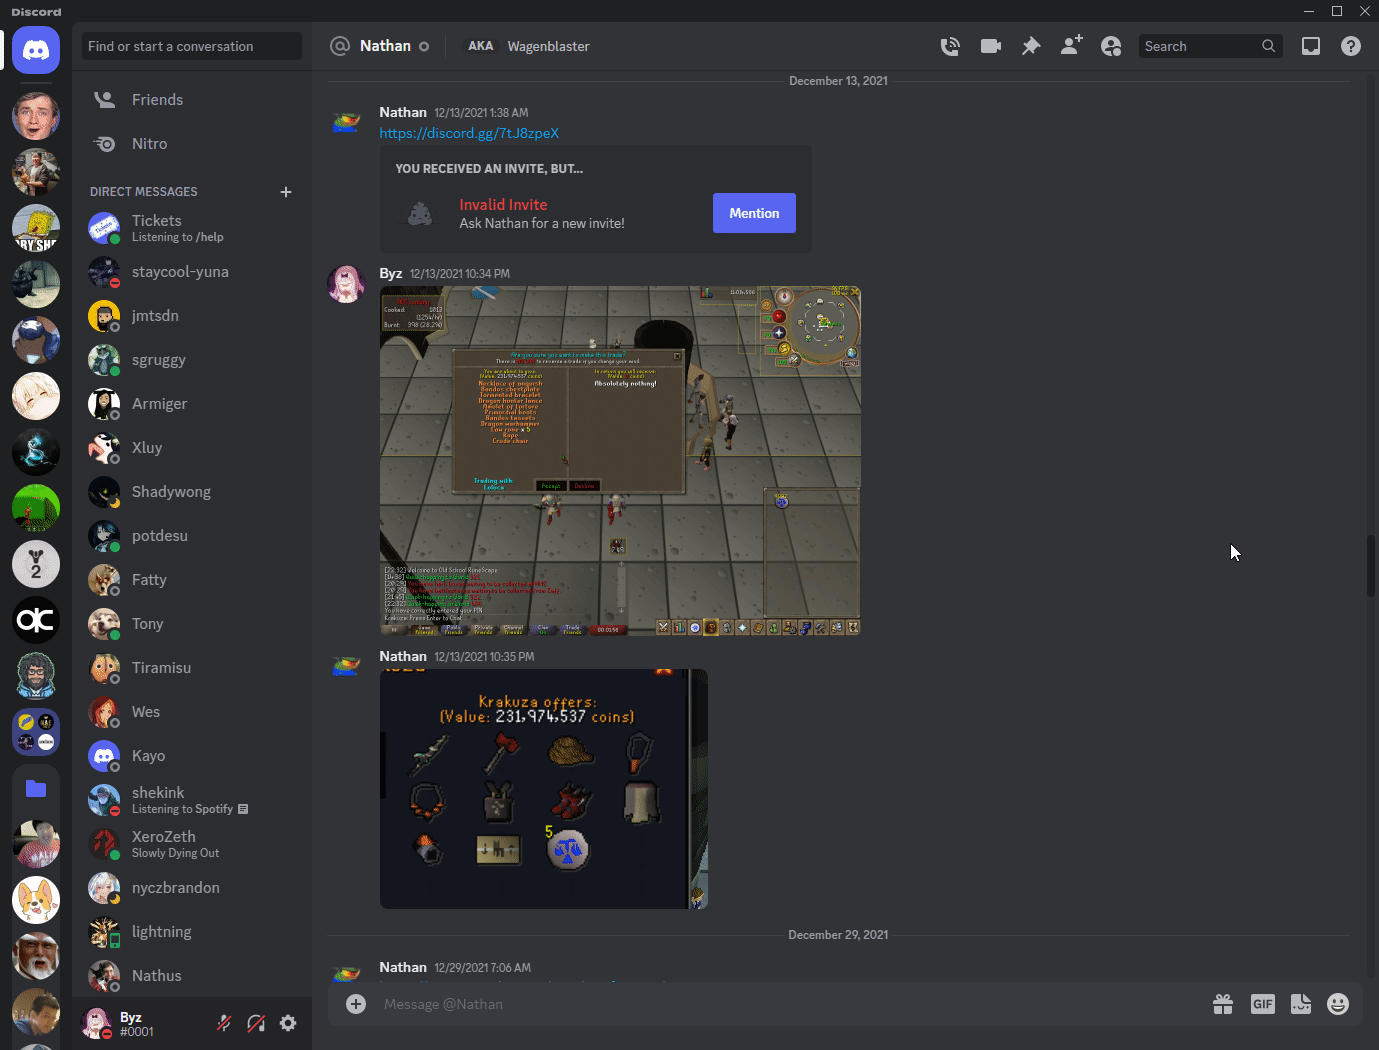Click Byz username on screenshot message
The height and width of the screenshot is (1050, 1379).
click(x=390, y=273)
